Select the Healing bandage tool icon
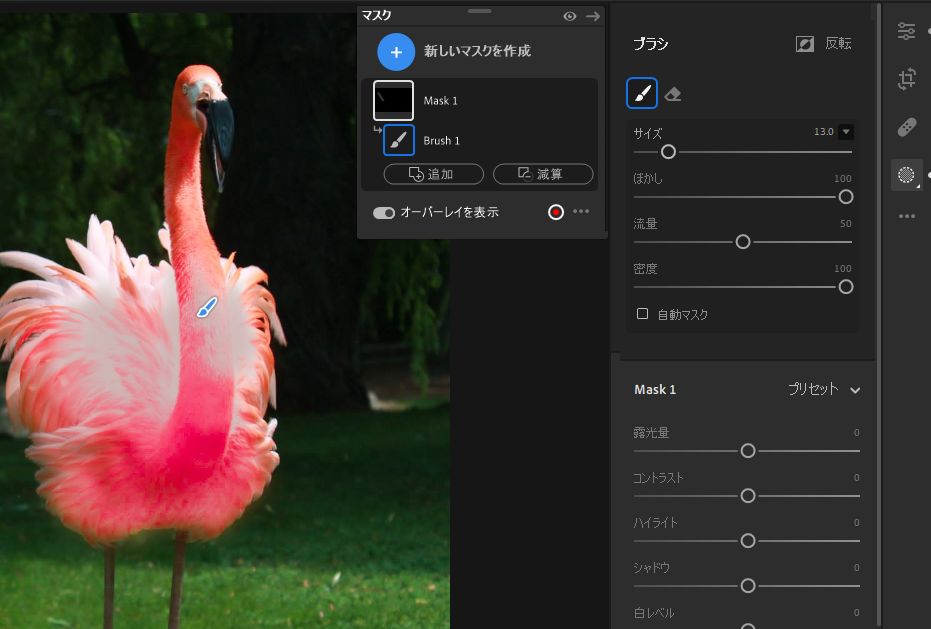Viewport: 931px width, 629px height. pos(907,127)
